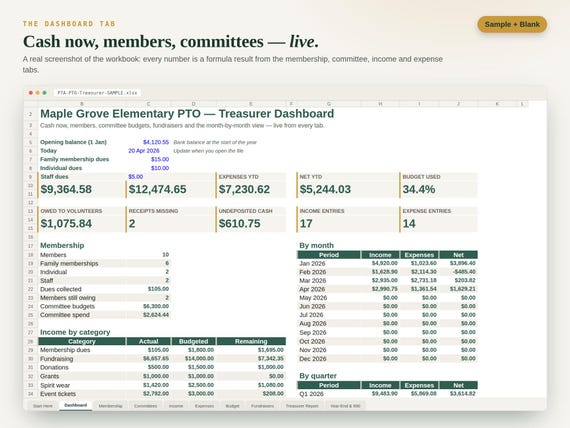Image resolution: width=570 pixels, height=428 pixels.
Task: Select the Feb 2026 net value -$485.40
Action: click(464, 272)
